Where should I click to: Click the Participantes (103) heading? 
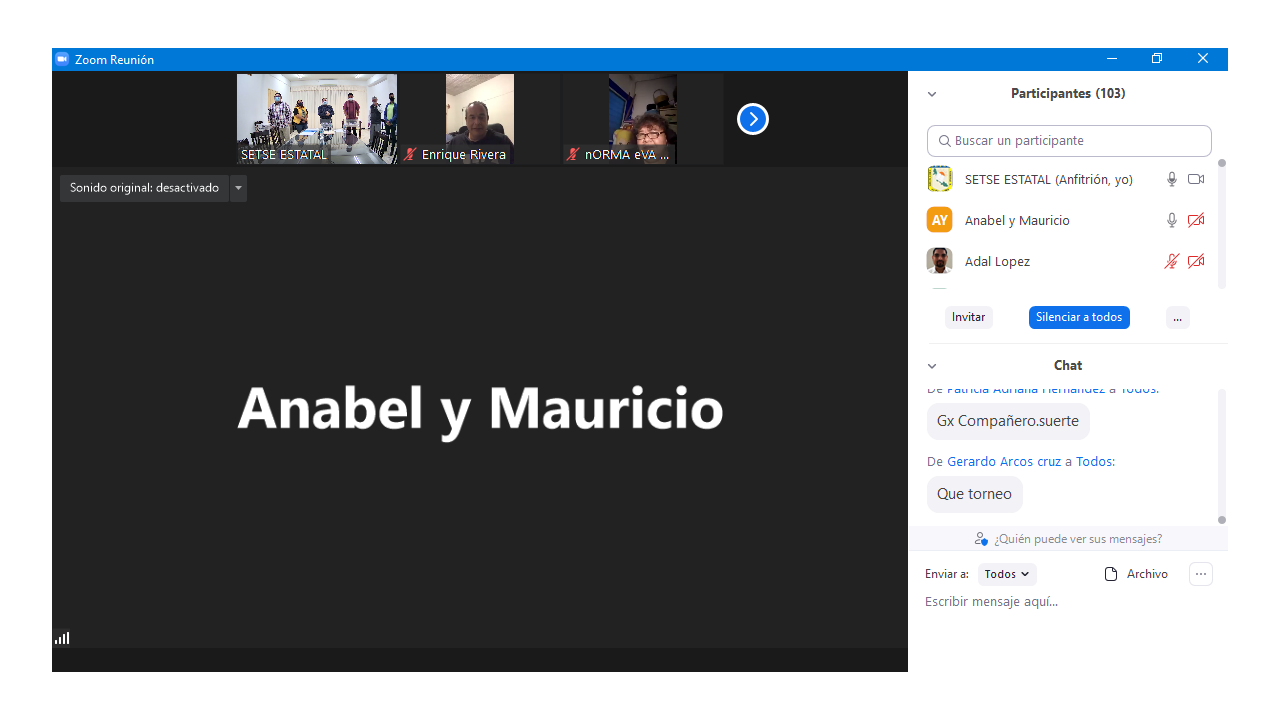1068,94
